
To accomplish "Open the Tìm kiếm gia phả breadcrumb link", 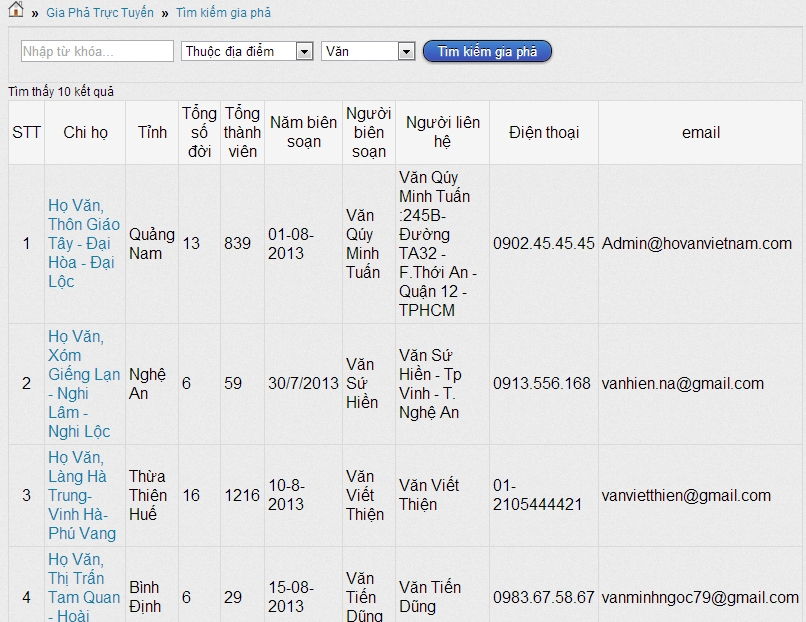I will [223, 13].
